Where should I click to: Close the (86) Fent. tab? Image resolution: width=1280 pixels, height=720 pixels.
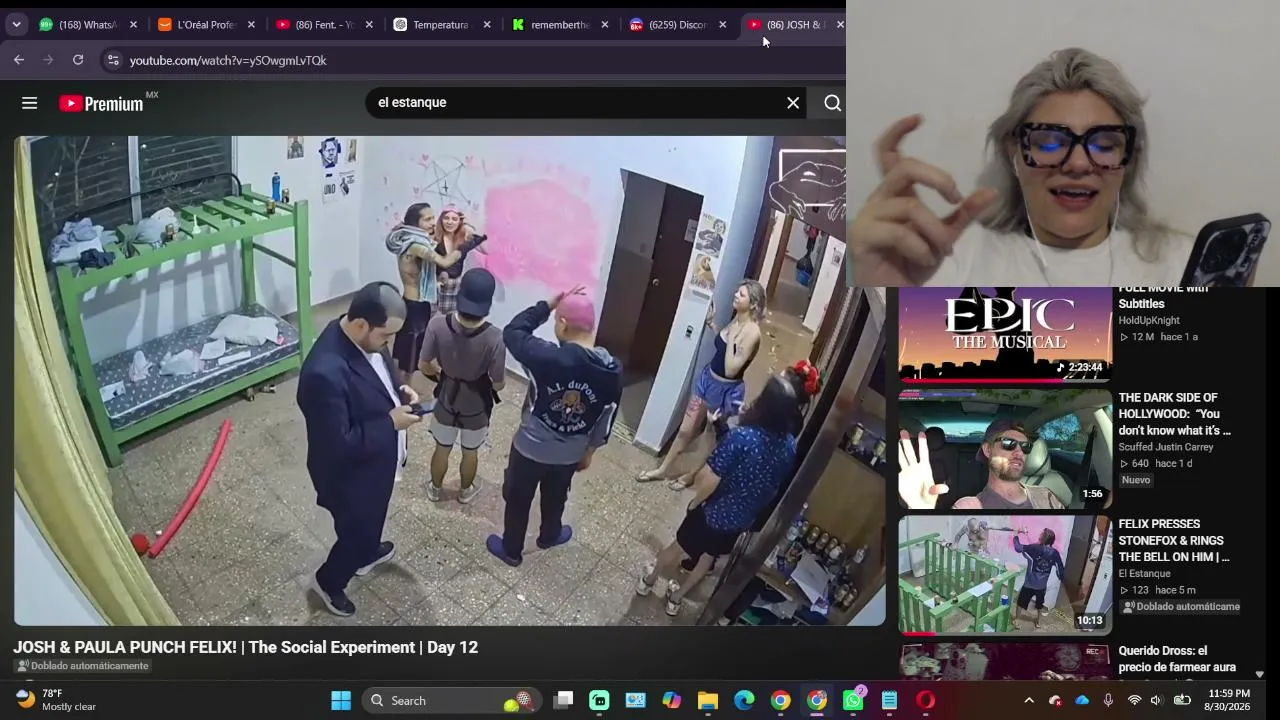click(x=369, y=25)
